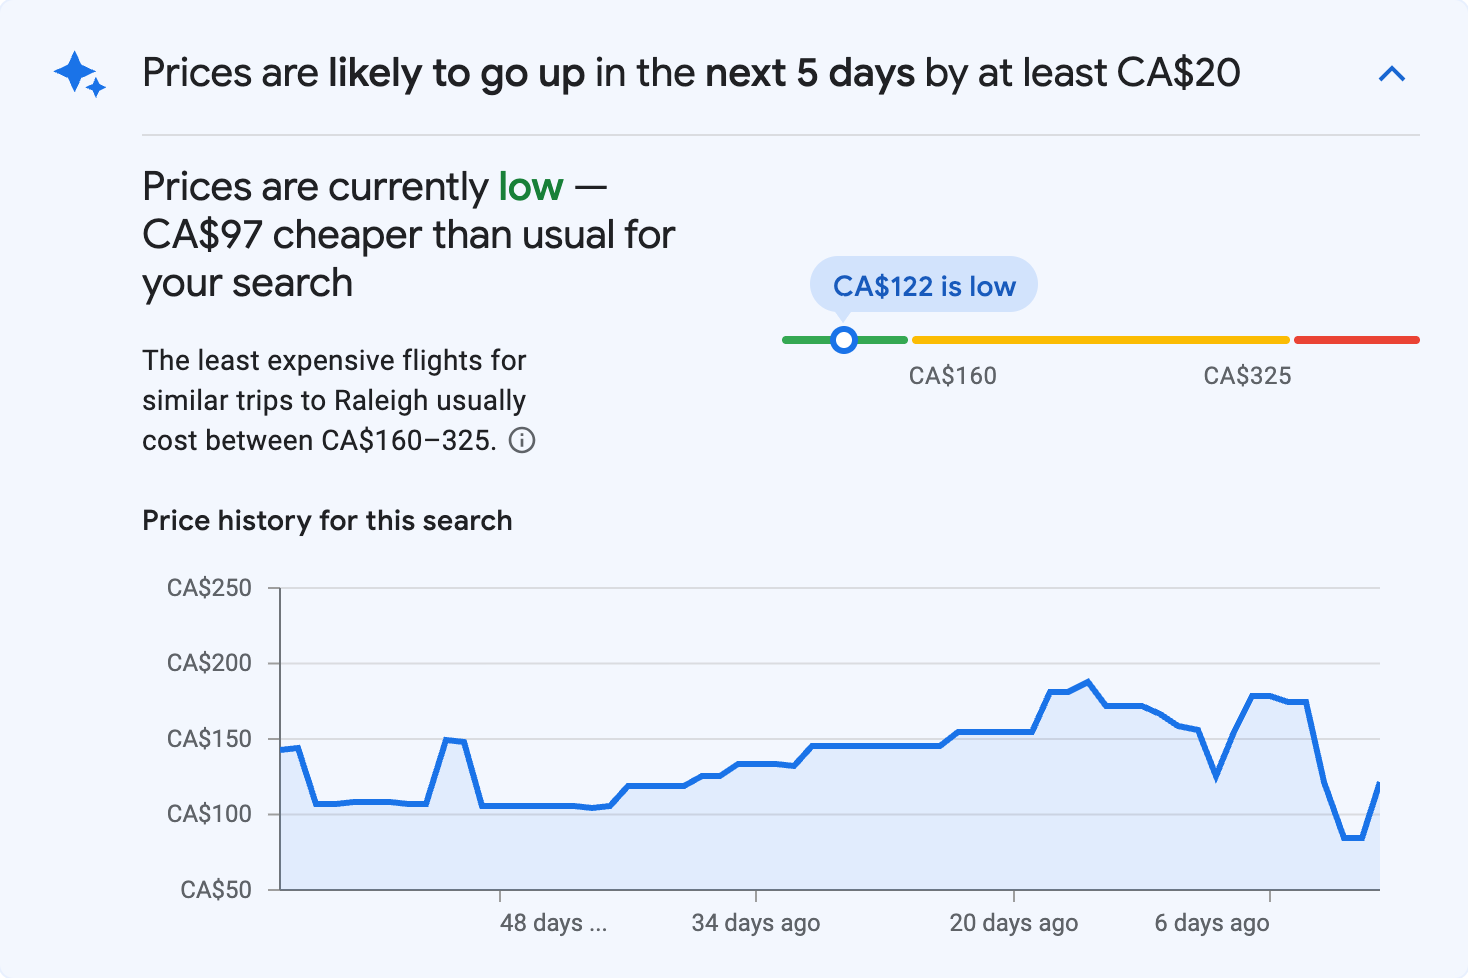The height and width of the screenshot is (978, 1468).
Task: Click the CA$160 threshold label
Action: (953, 375)
